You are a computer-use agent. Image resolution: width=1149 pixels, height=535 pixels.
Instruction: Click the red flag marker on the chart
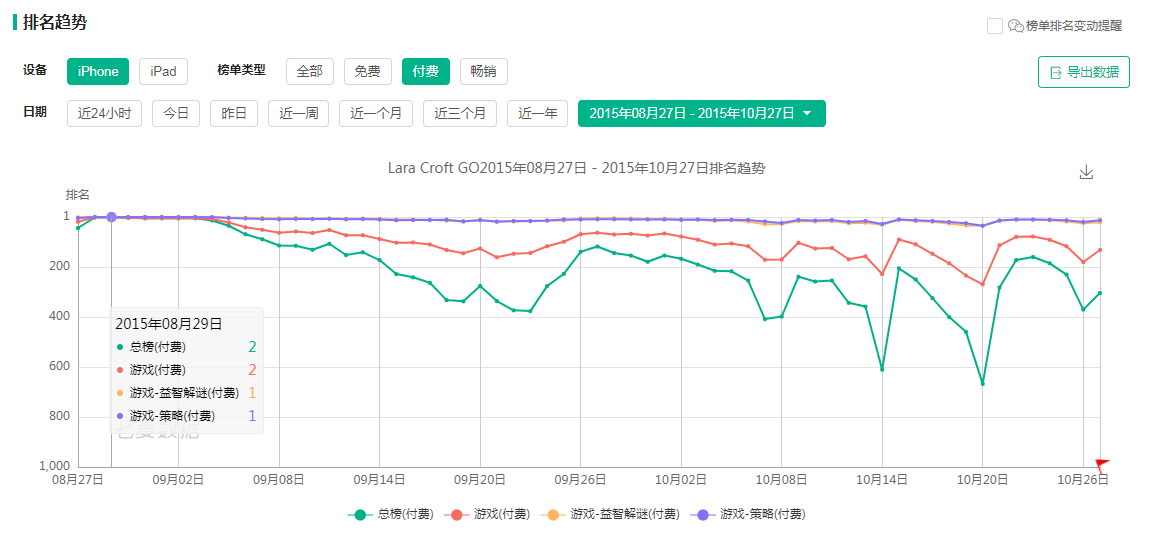pos(1102,465)
